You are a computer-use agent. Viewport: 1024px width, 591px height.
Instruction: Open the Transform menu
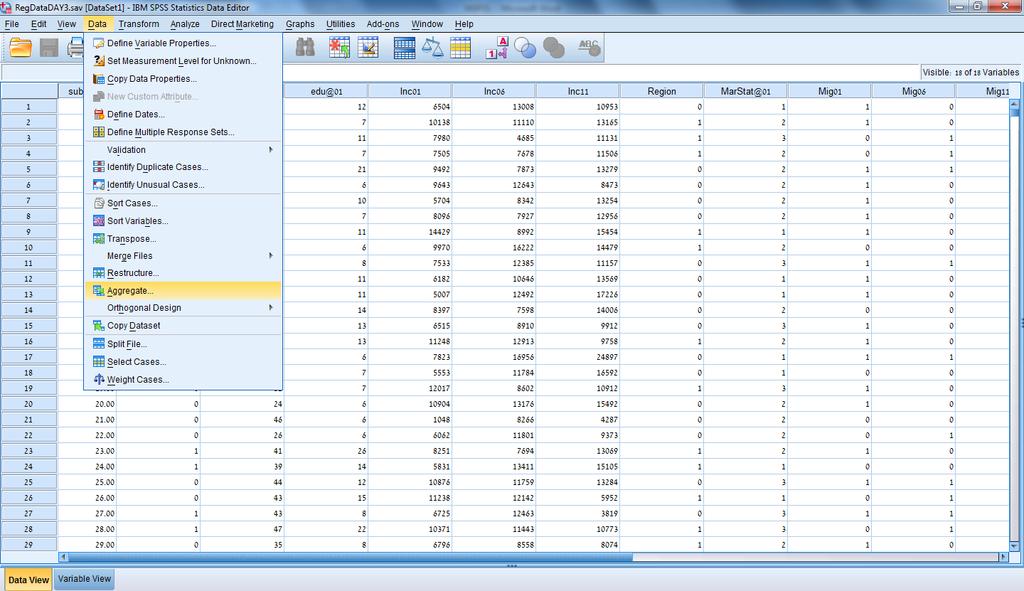[138, 24]
